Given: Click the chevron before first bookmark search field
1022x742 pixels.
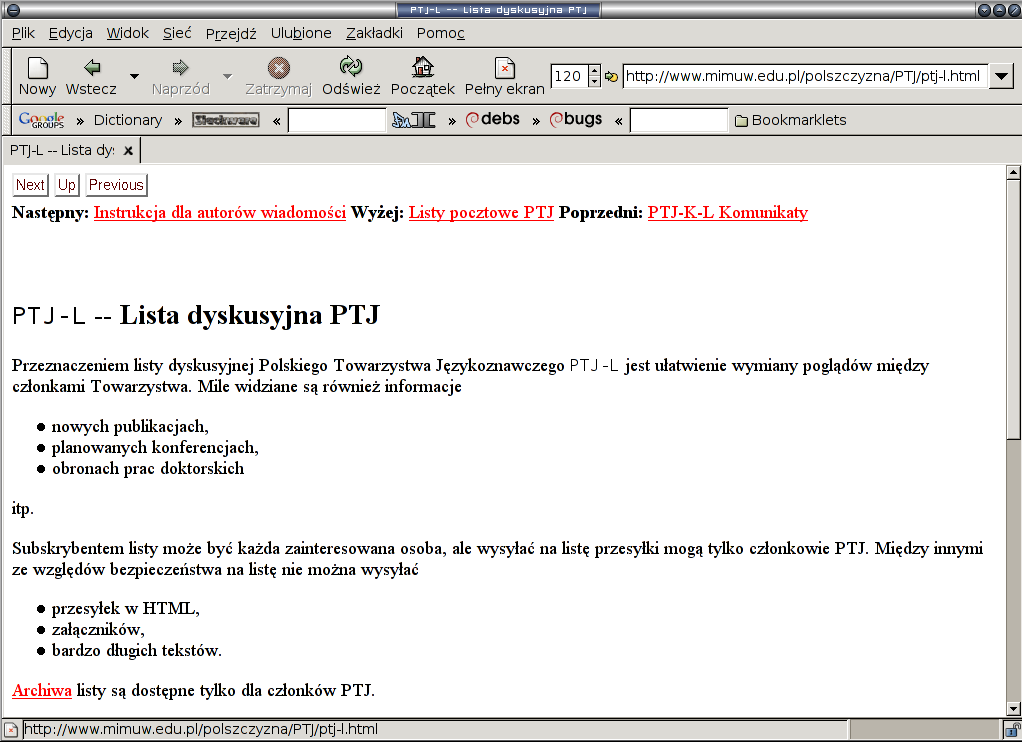Looking at the screenshot, I should click(x=276, y=121).
